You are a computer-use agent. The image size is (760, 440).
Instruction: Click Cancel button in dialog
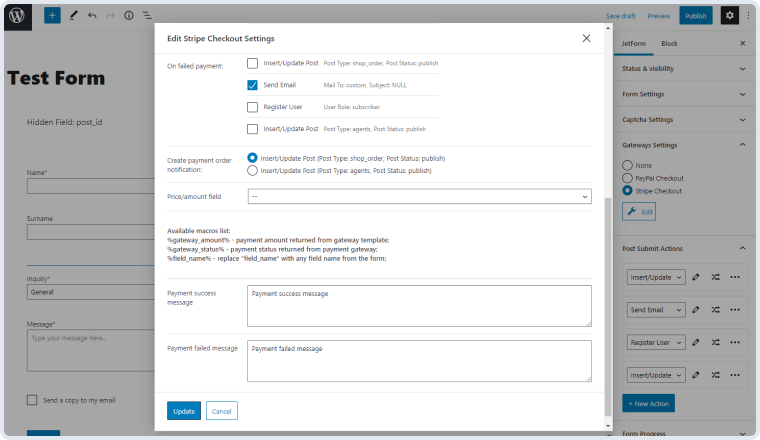pos(222,411)
